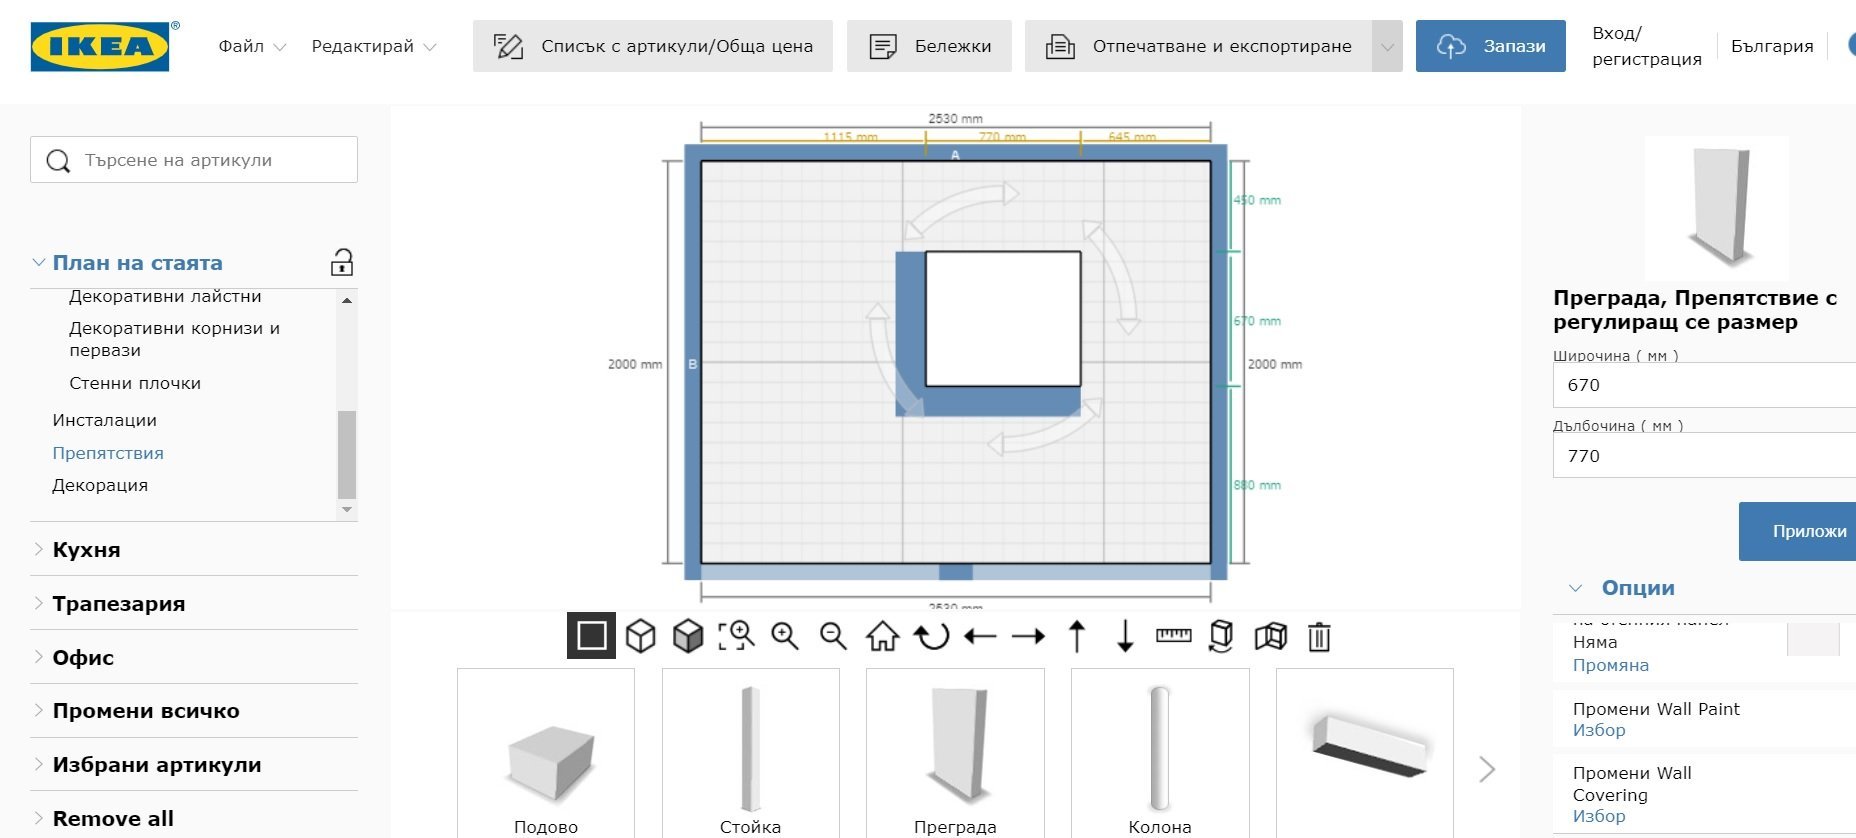Viewport: 1856px width, 838px height.
Task: Delete selected item with trash icon
Action: [x=1319, y=636]
